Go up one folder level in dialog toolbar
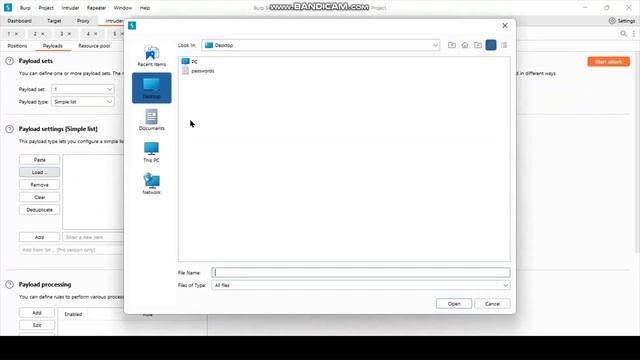 452,45
